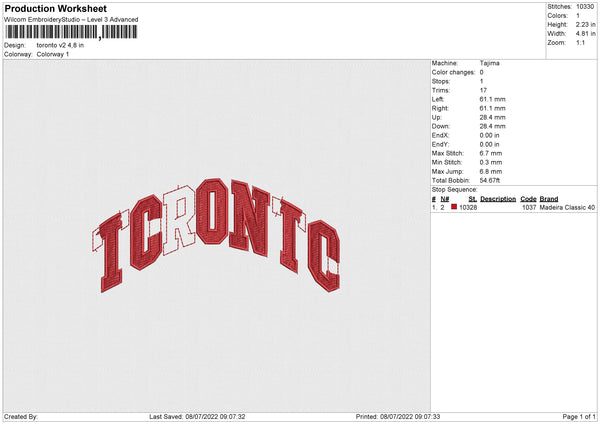Click the design name 'toronto v2 4,8 in'

(x=60, y=45)
